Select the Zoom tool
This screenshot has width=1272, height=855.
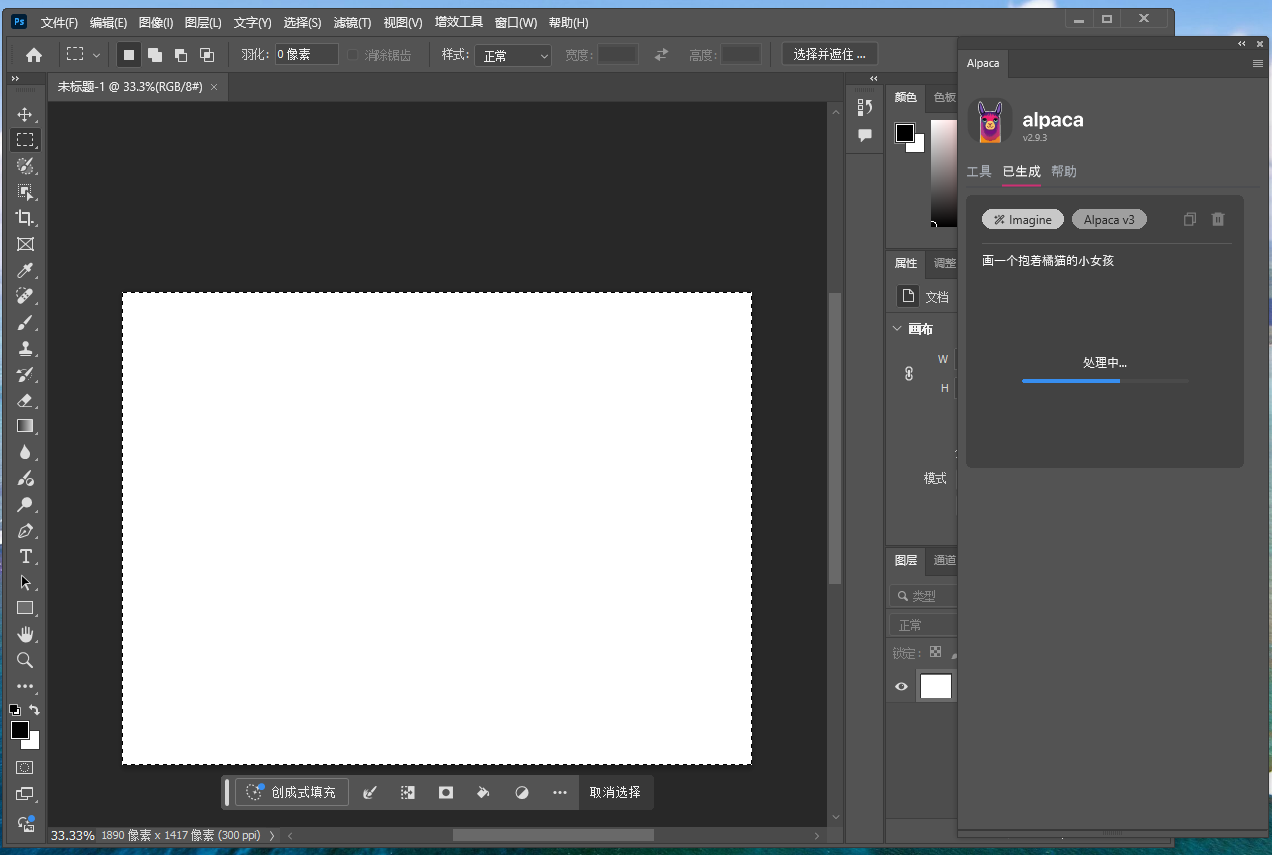click(25, 660)
